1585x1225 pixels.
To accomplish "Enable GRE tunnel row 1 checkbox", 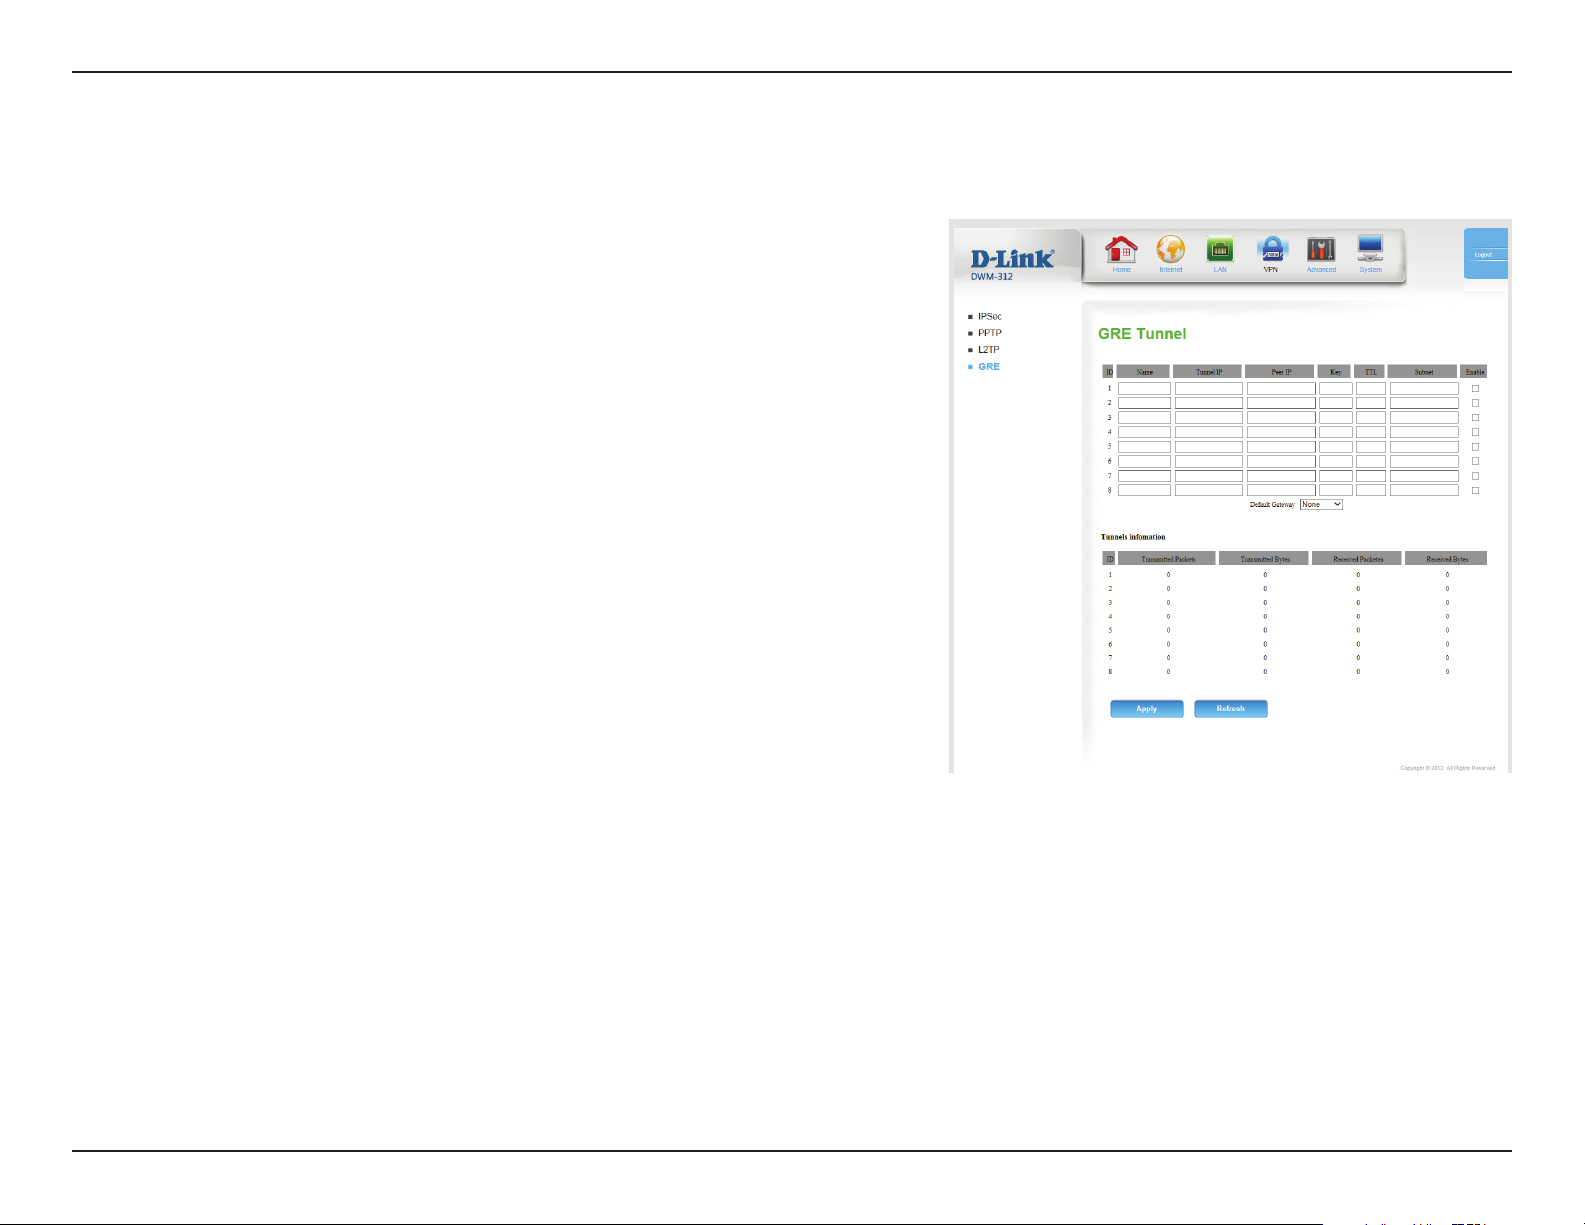I will pos(1475,388).
